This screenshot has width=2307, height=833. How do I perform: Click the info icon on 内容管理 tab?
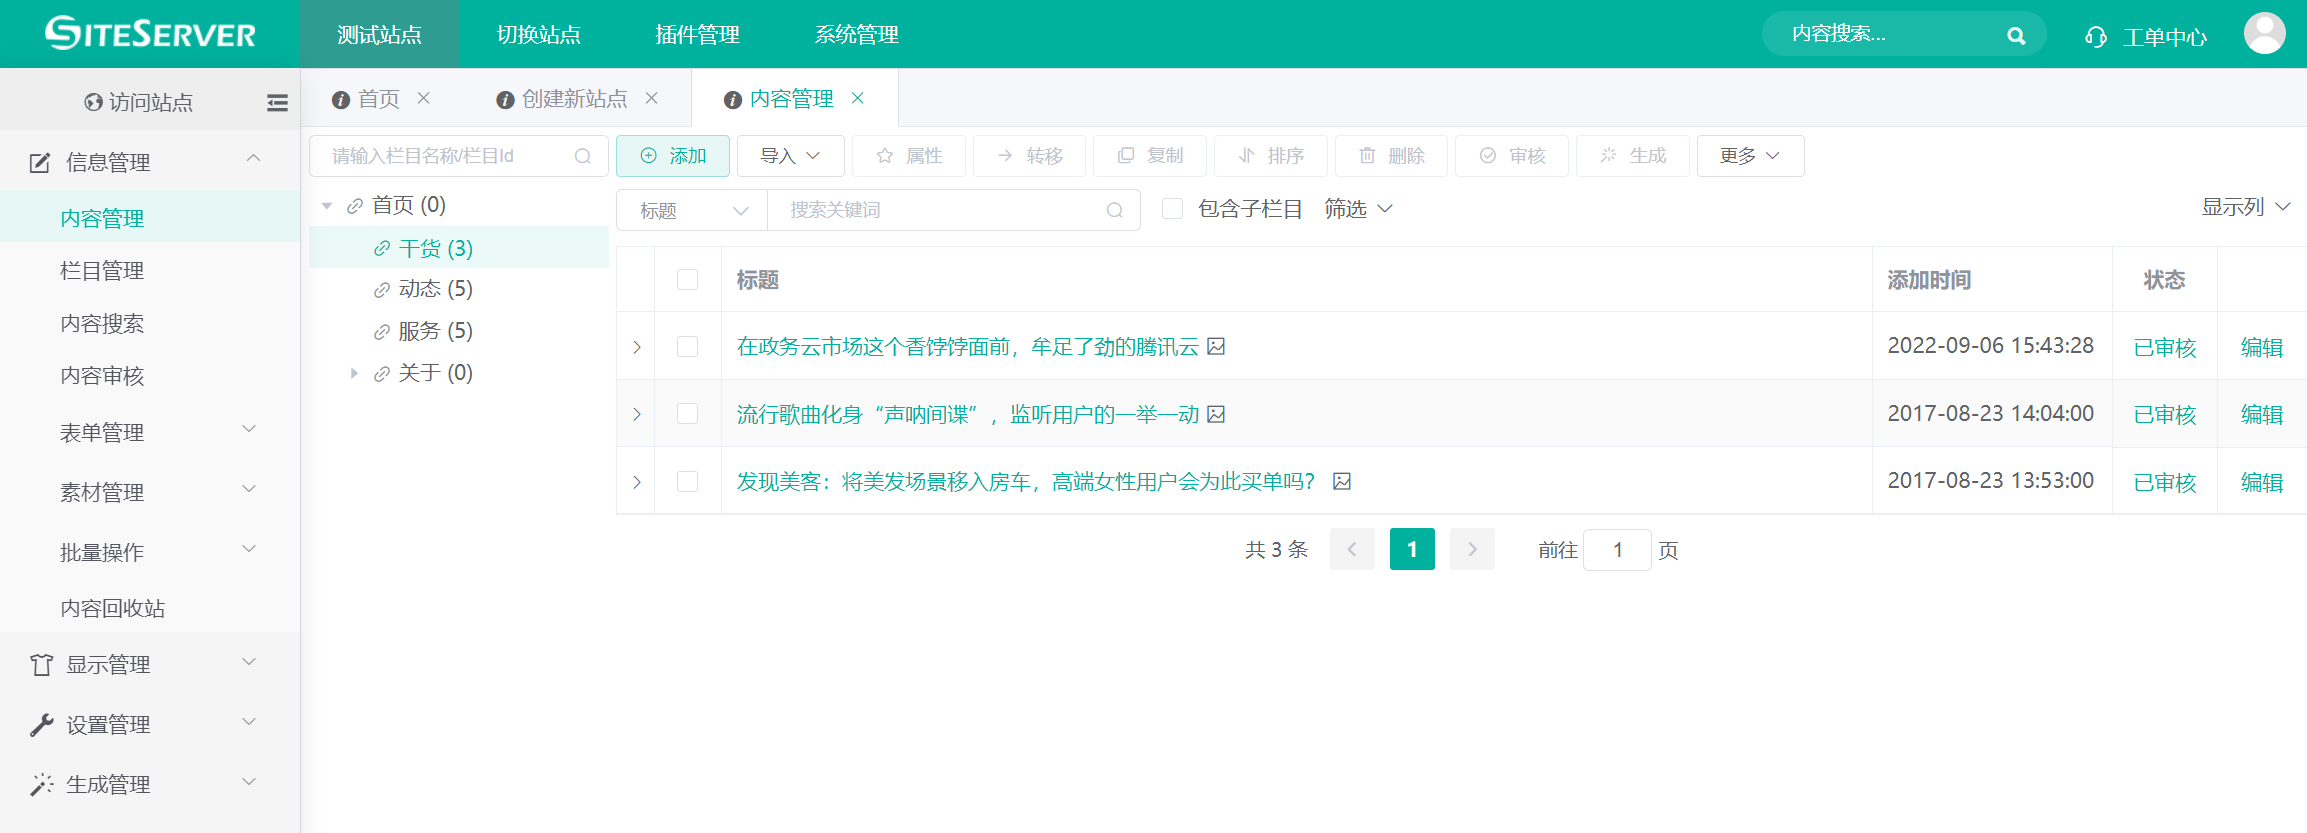pos(733,100)
